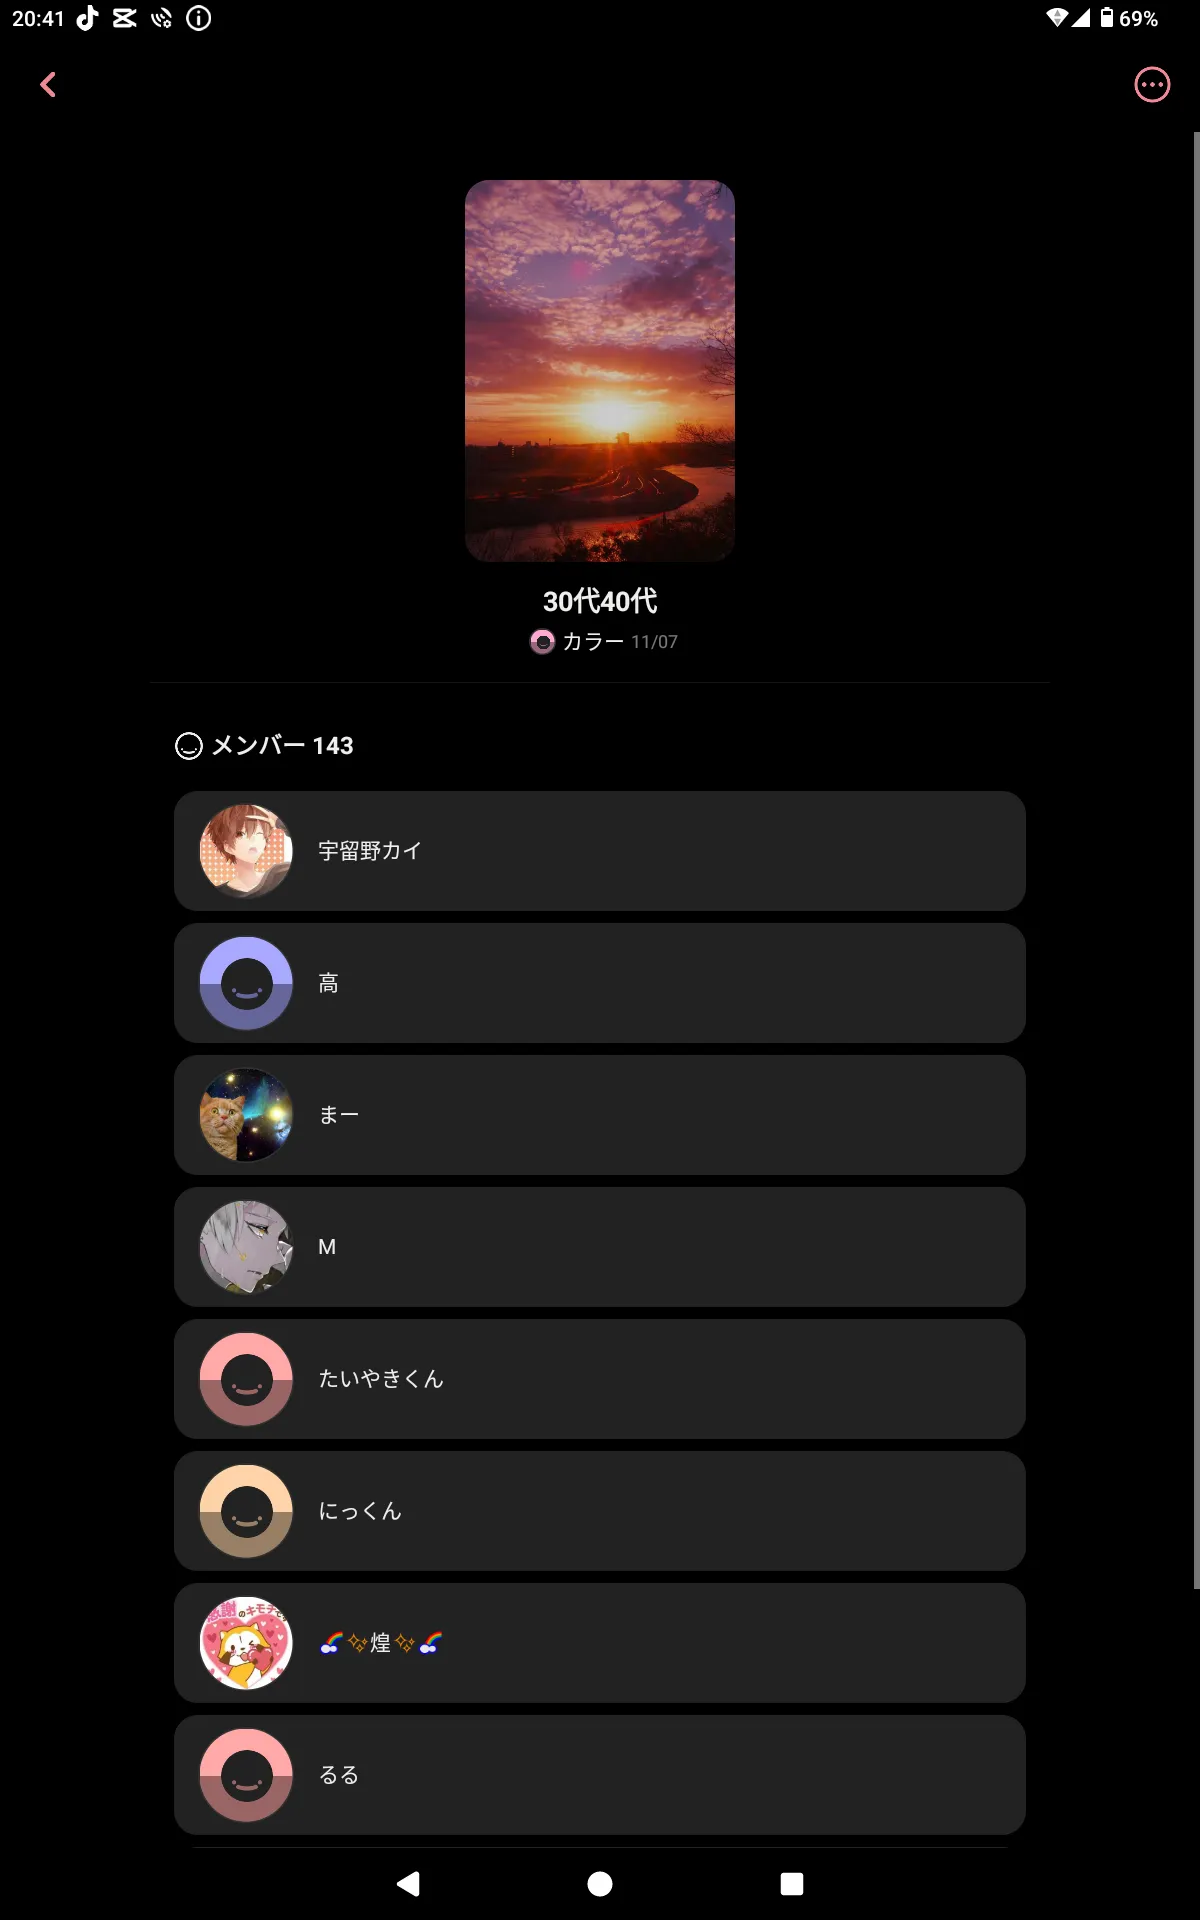1200x1920 pixels.
Task: Open the member row named 煌
Action: (600, 1643)
